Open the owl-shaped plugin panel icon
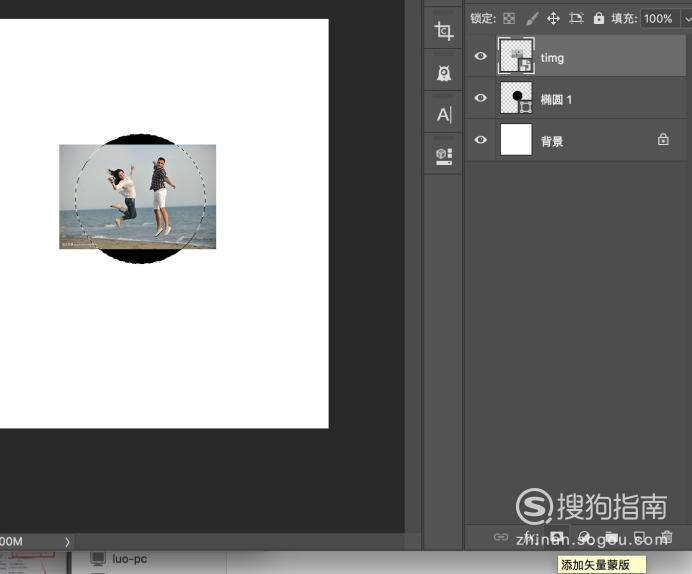This screenshot has height=574, width=692. 444,73
